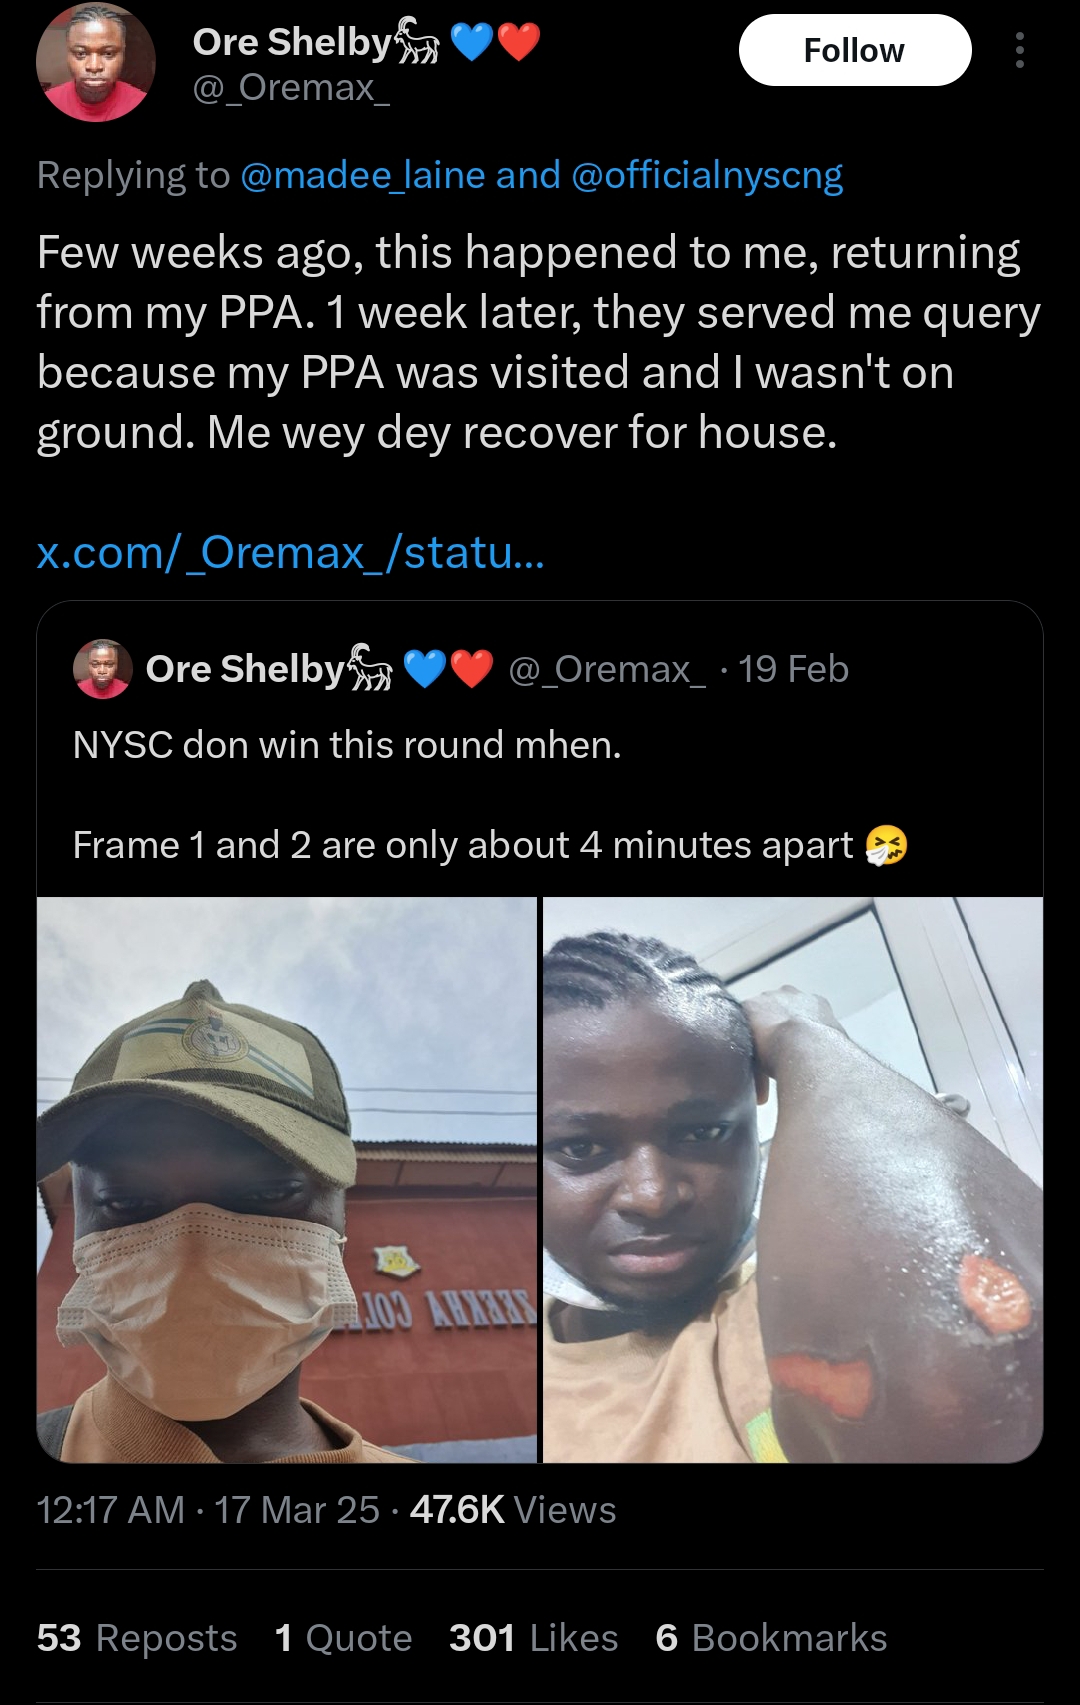Click the @_Oremax_ handle under name
The height and width of the screenshot is (1705, 1080).
click(x=291, y=88)
